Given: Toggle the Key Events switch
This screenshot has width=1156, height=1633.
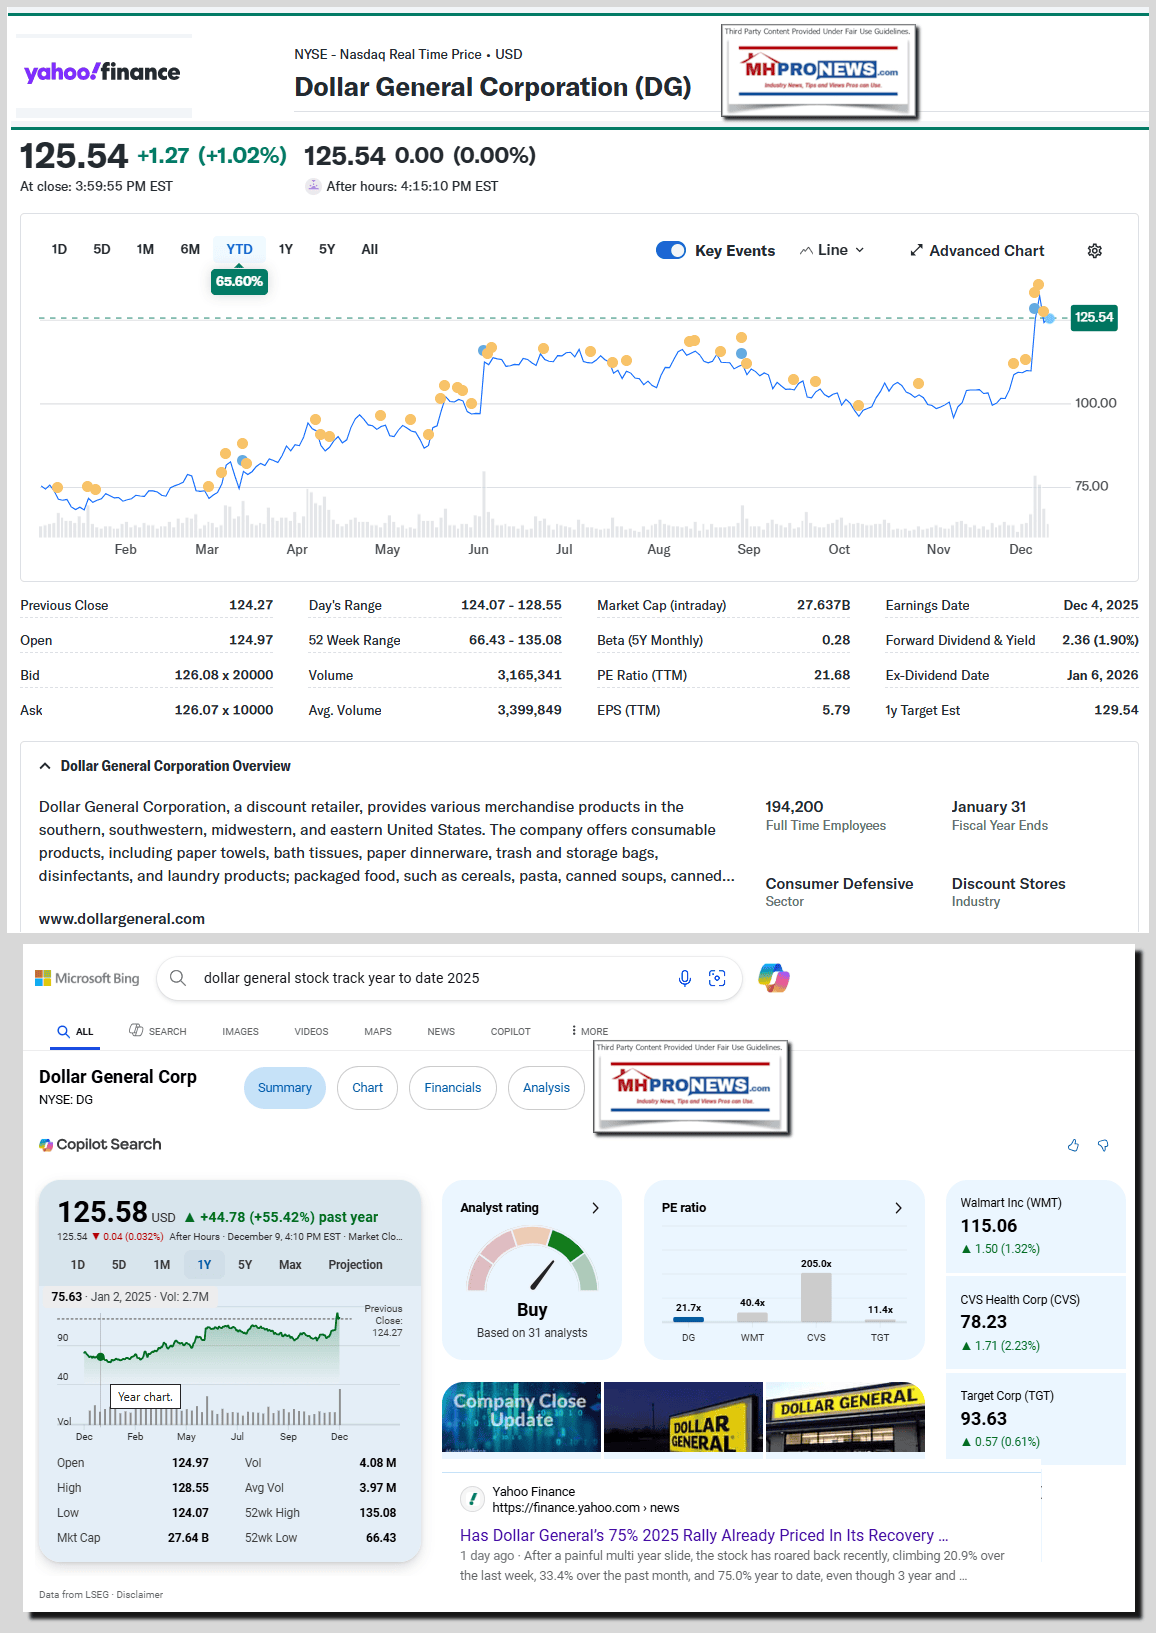Looking at the screenshot, I should (x=671, y=250).
